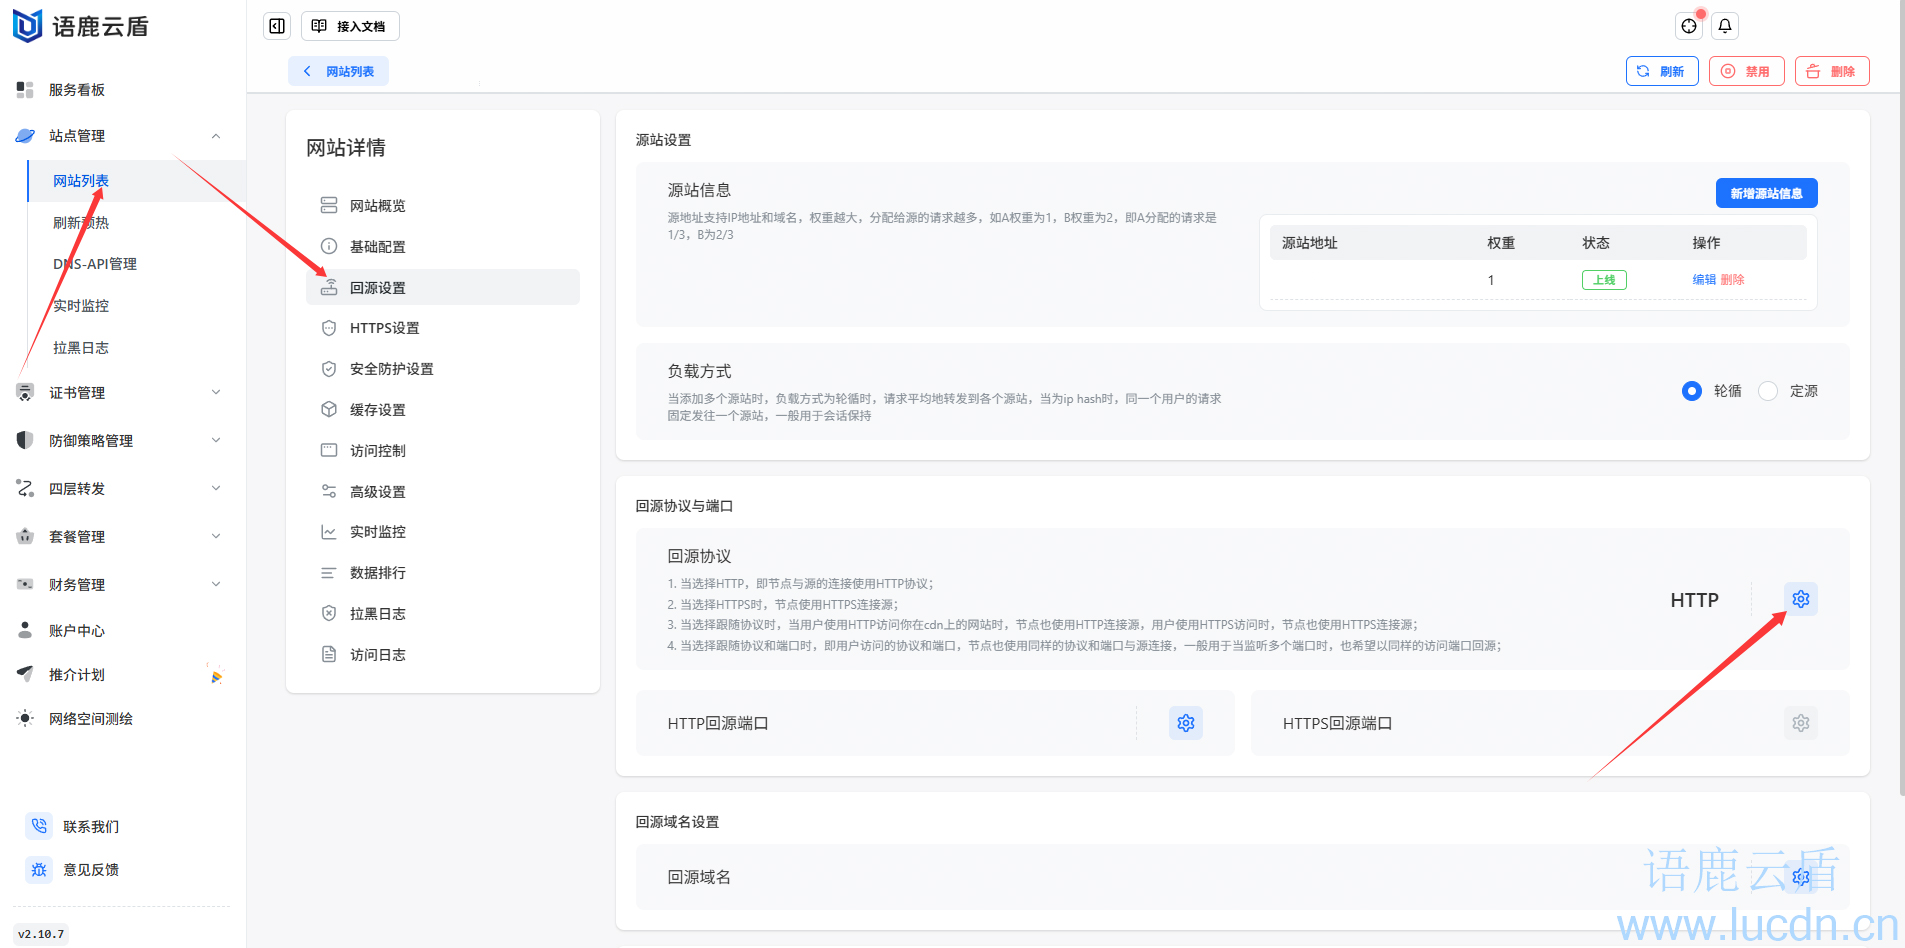
Task: Open the 缓存设置 cache settings icon
Action: tap(330, 409)
